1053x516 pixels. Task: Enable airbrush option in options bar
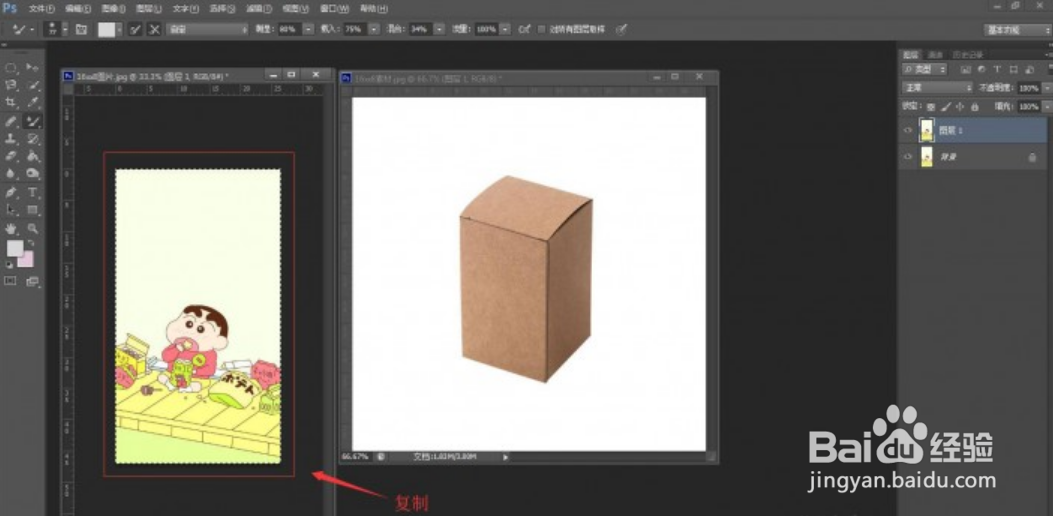[x=524, y=30]
